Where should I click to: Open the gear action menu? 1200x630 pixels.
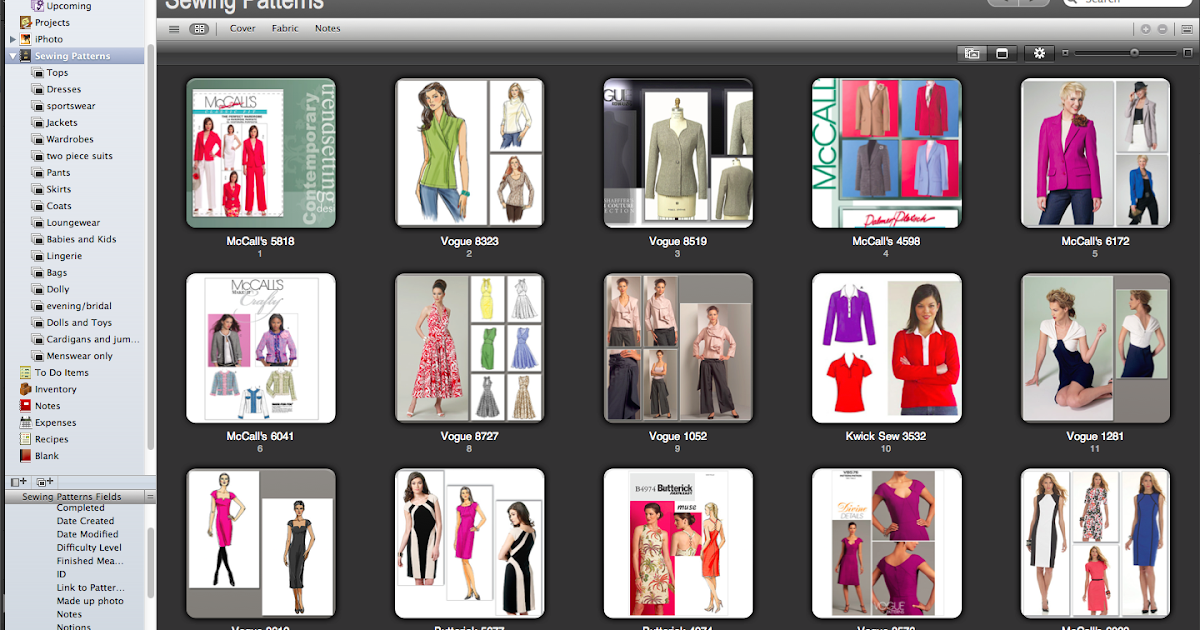pyautogui.click(x=1039, y=53)
